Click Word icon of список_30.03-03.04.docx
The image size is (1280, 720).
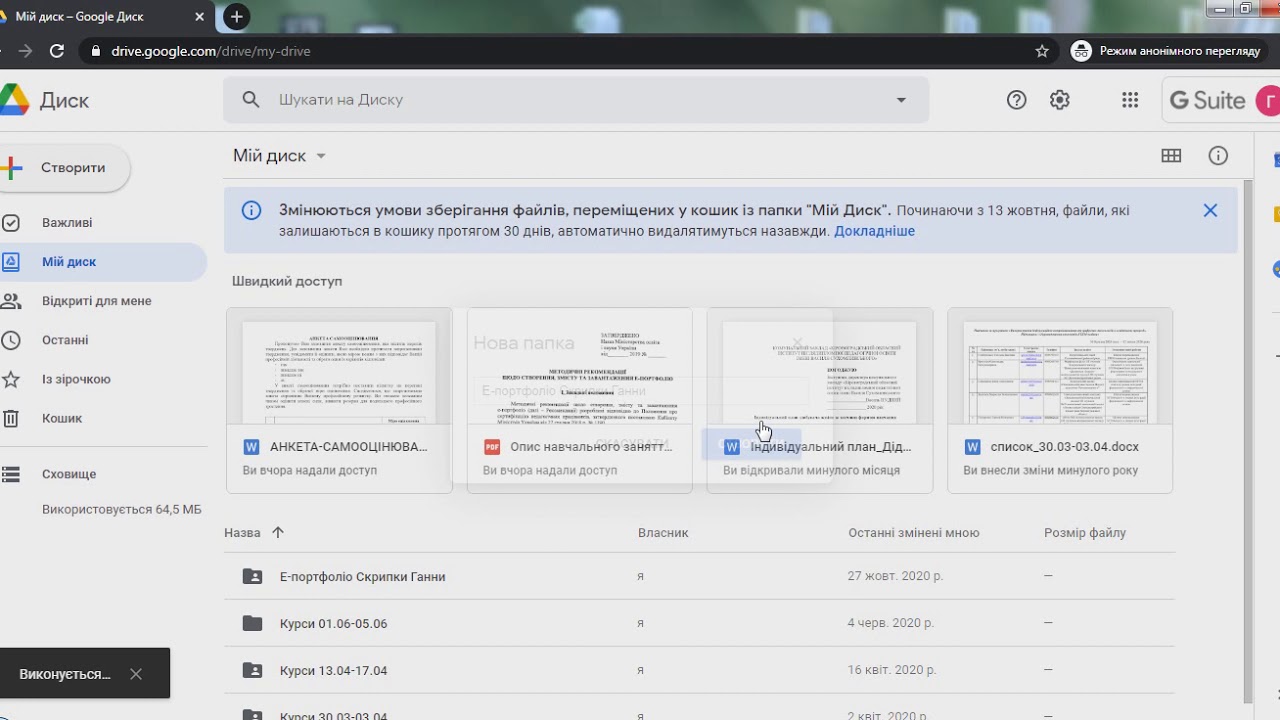click(x=972, y=447)
